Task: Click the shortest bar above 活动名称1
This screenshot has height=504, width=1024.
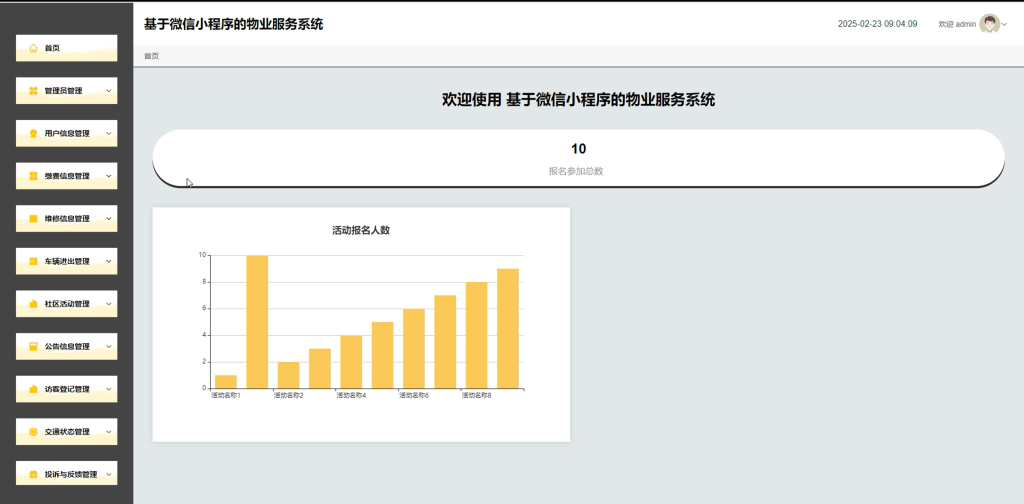Action: point(225,382)
